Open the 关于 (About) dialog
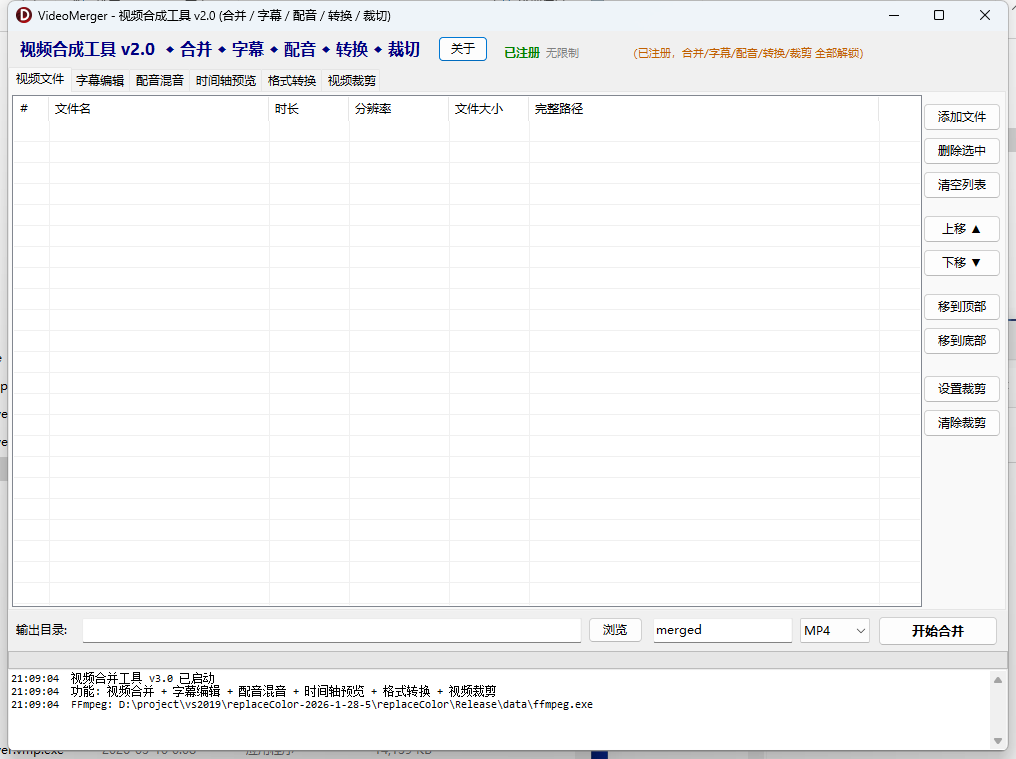Viewport: 1016px width, 759px height. tap(462, 48)
